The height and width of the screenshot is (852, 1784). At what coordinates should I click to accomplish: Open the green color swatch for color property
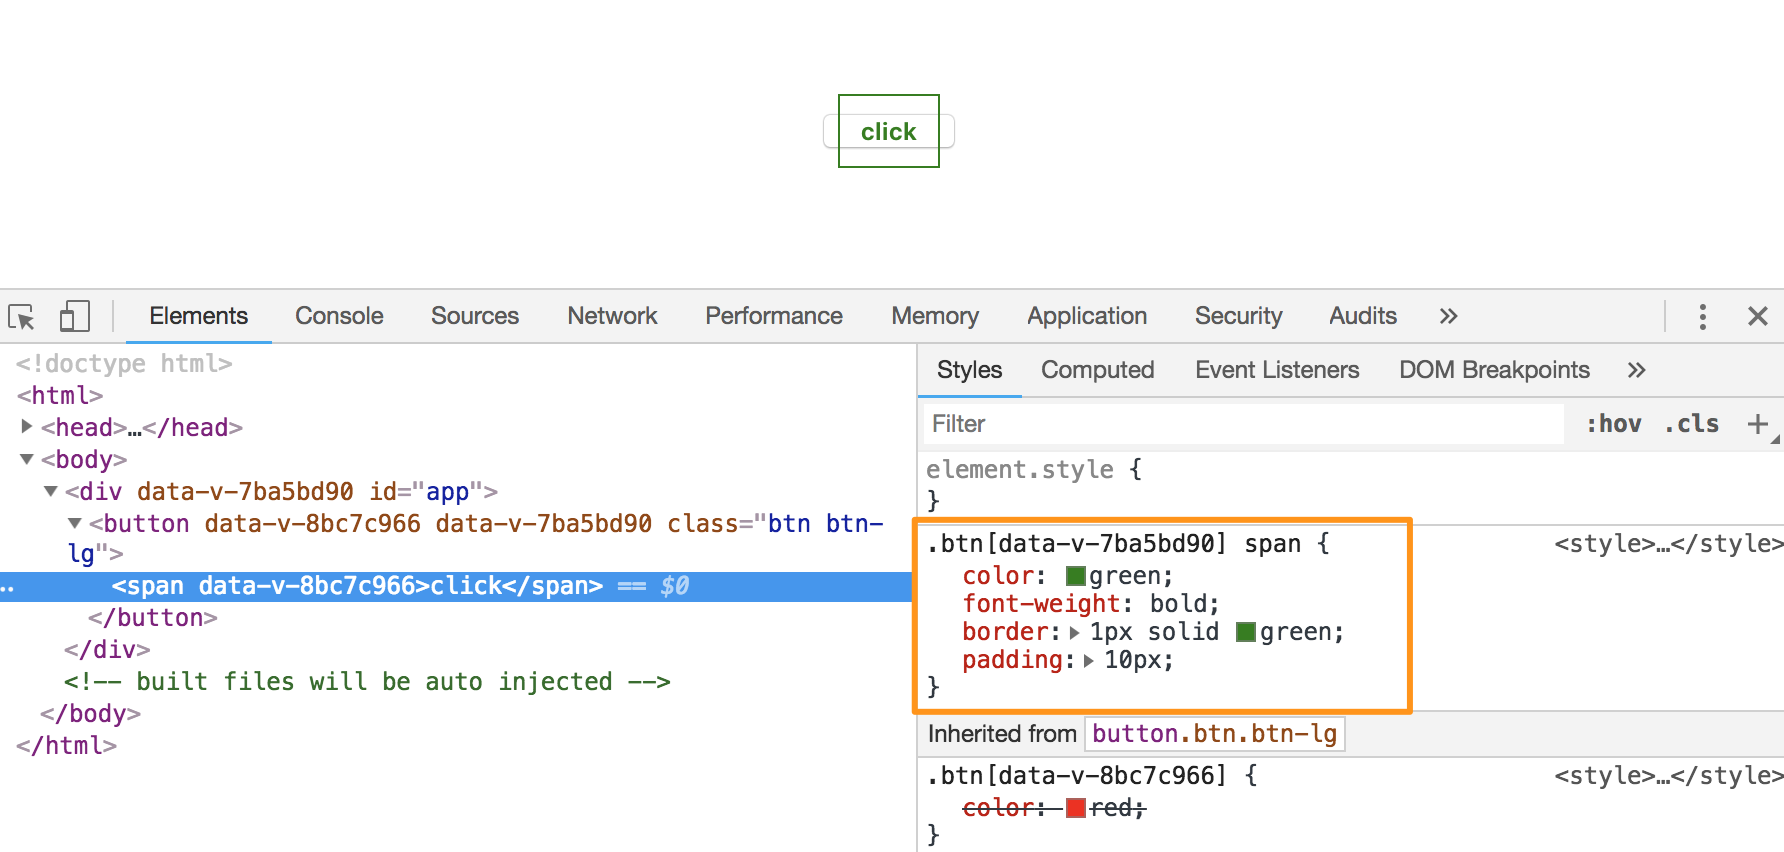[x=1076, y=576]
